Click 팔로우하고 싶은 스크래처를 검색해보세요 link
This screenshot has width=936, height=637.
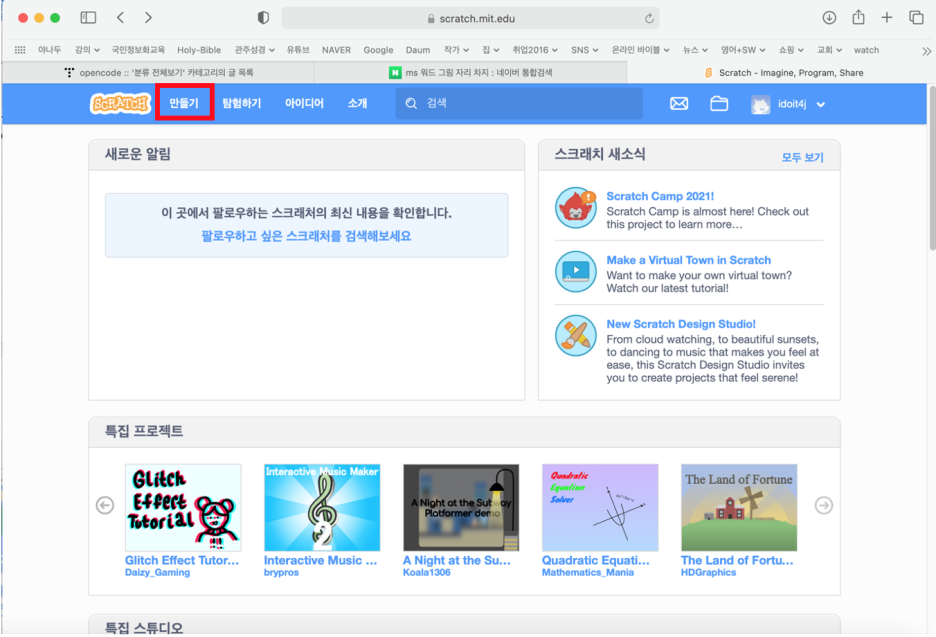pos(306,236)
